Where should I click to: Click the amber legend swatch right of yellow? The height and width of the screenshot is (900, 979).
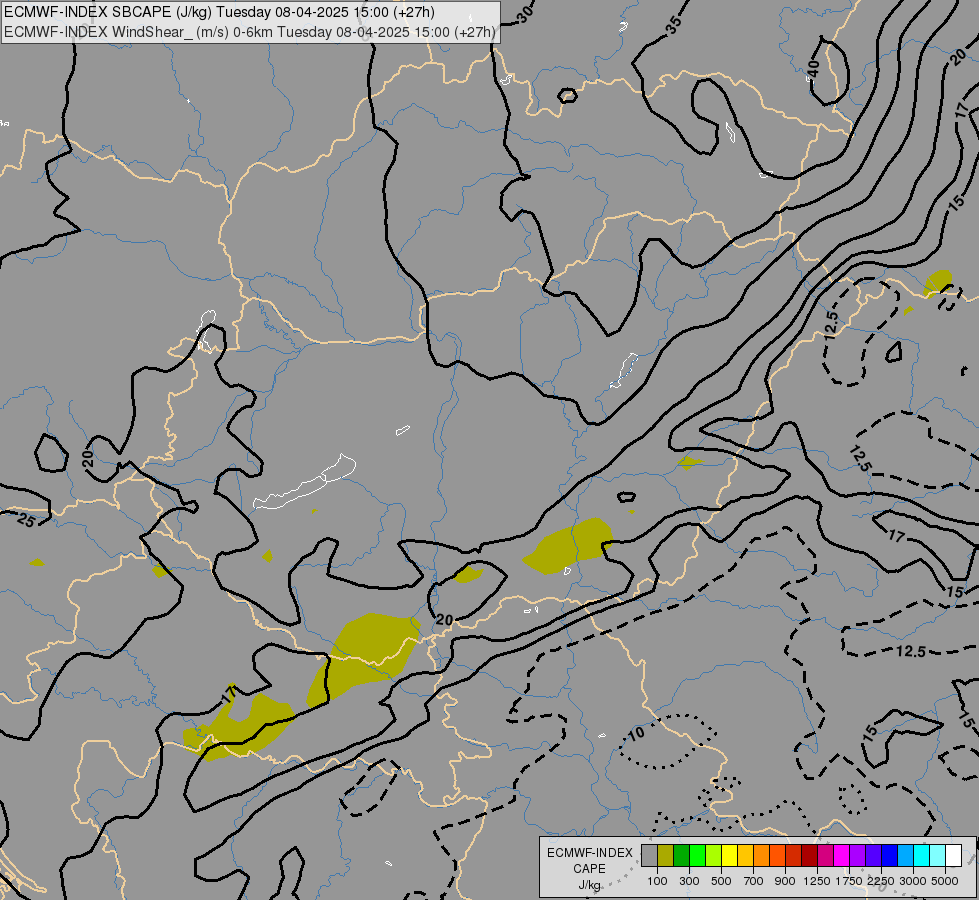745,855
